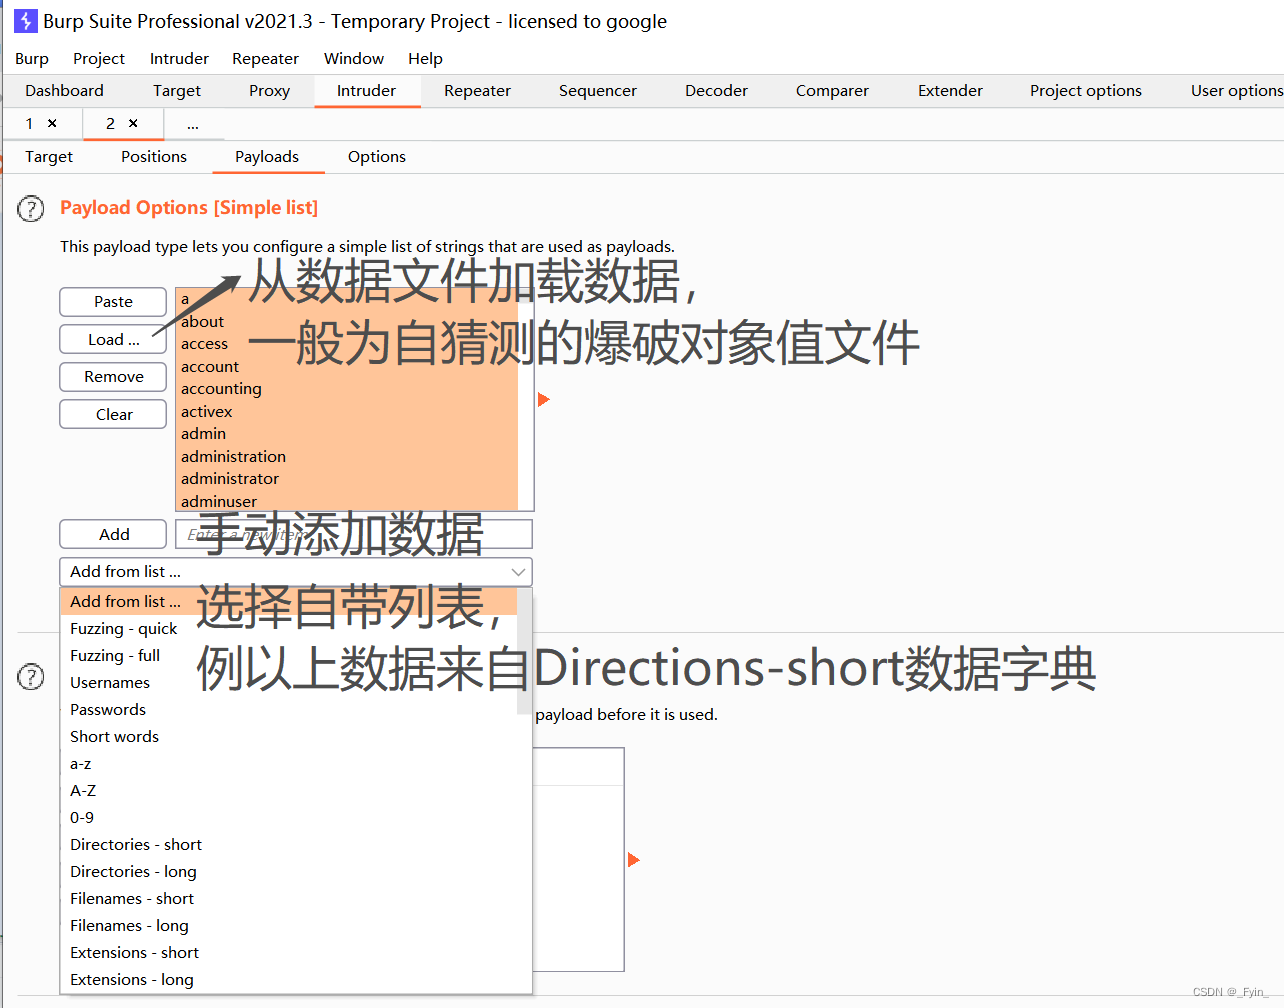Click the Add button
The image size is (1284, 1008).
[x=113, y=535]
